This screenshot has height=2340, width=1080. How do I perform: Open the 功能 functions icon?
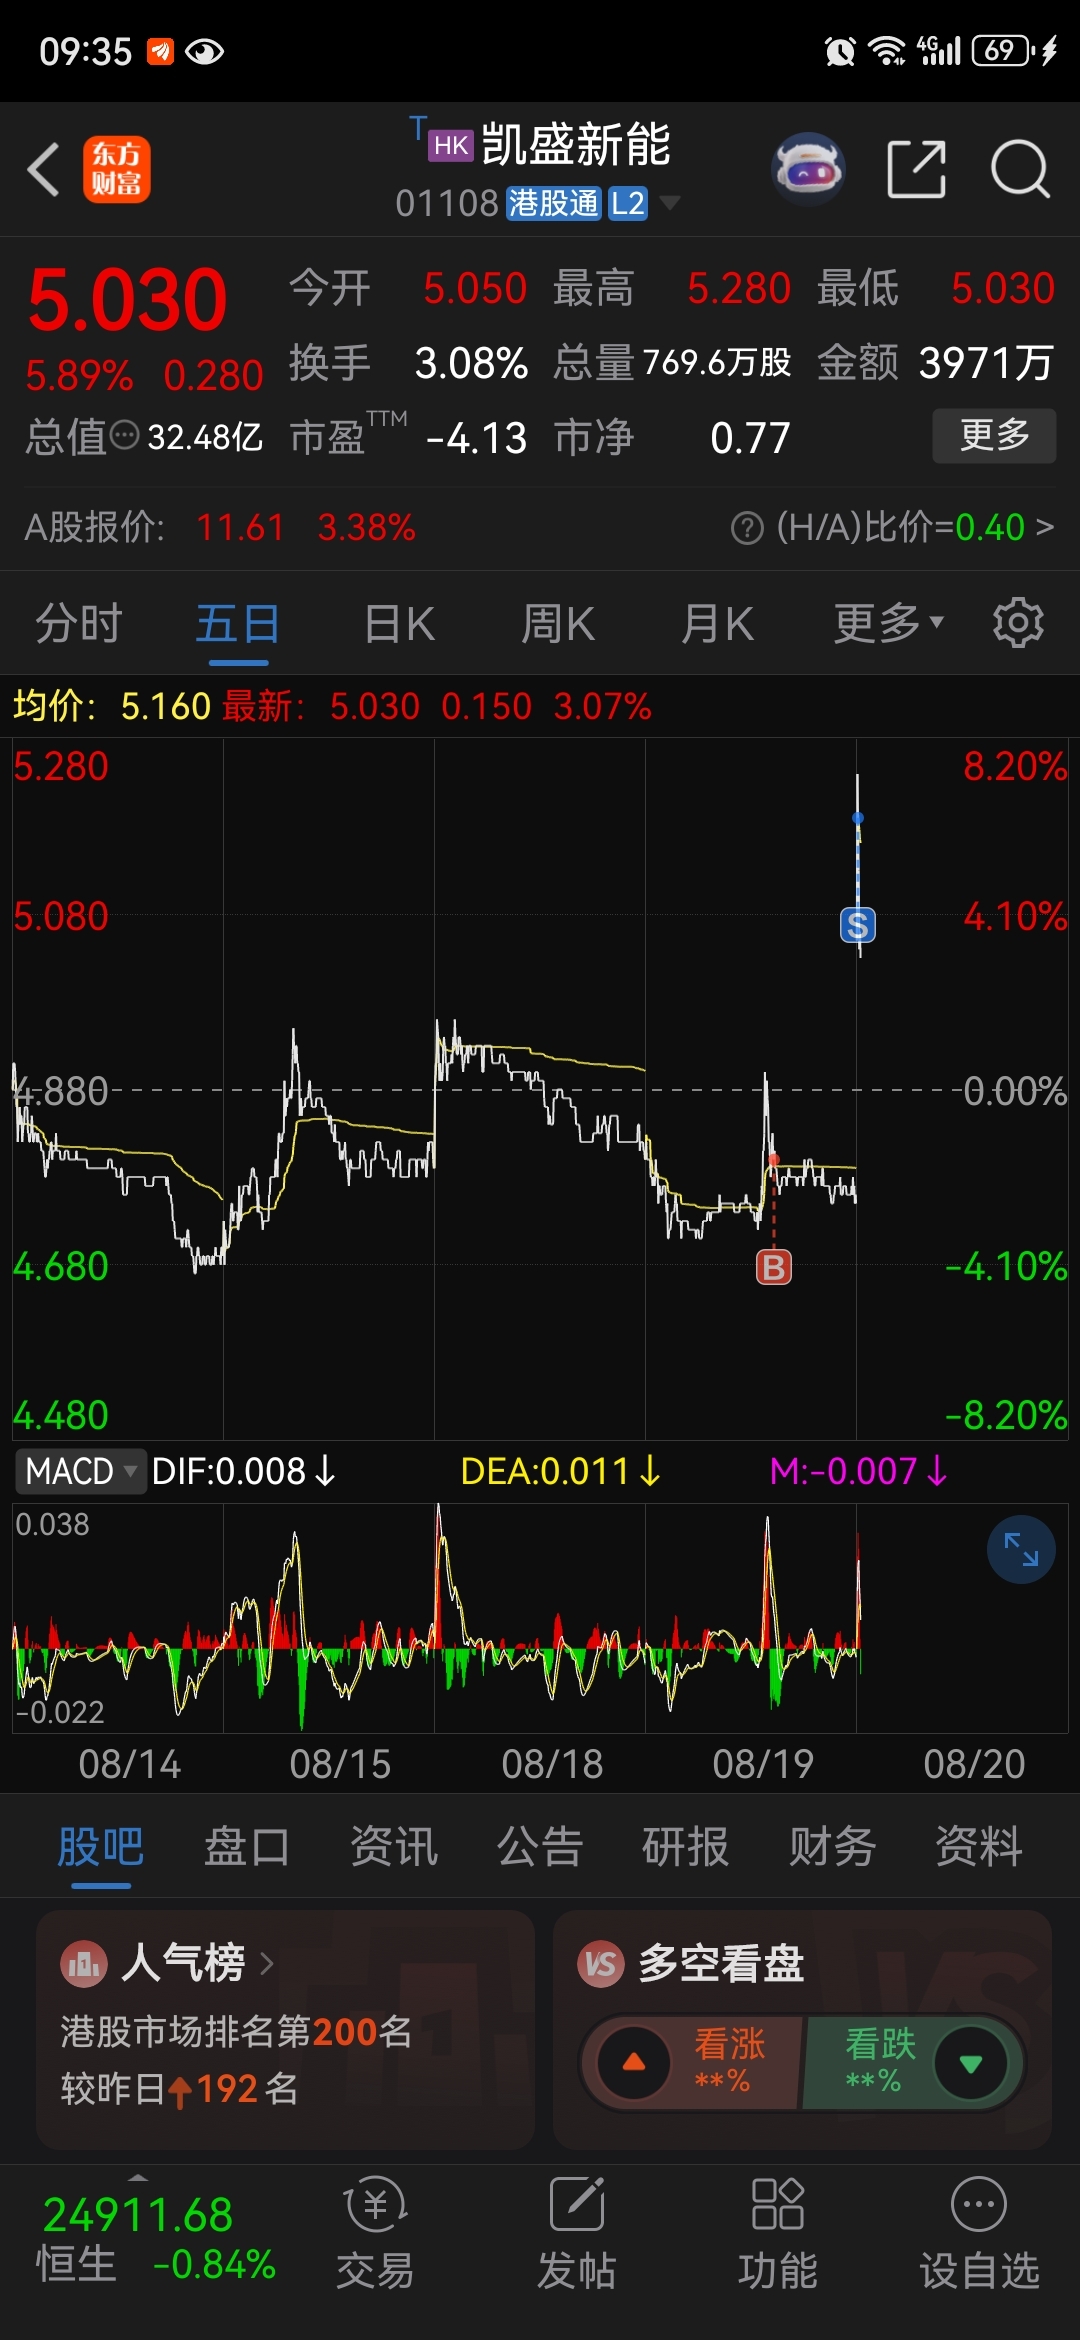click(778, 2233)
